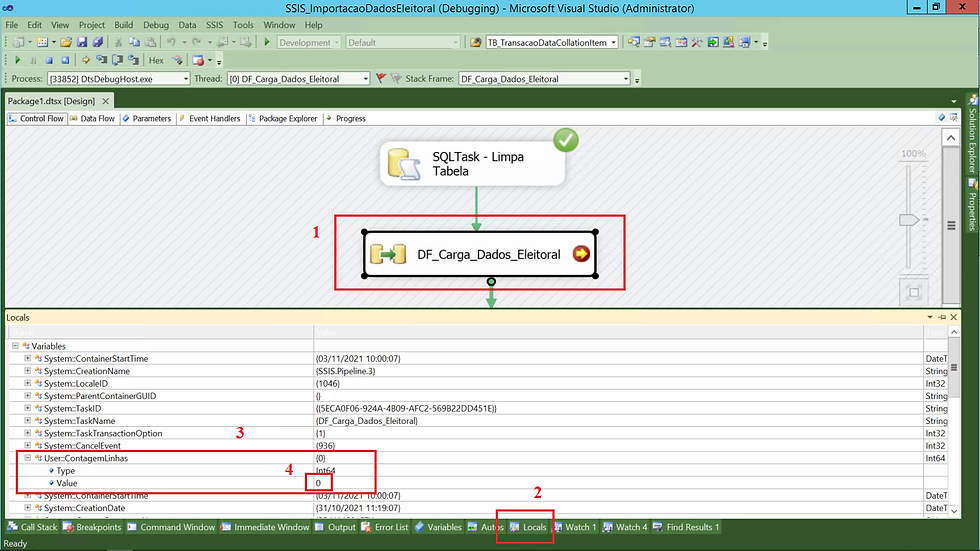Click the Start Debugging green arrow beside Development

(267, 42)
